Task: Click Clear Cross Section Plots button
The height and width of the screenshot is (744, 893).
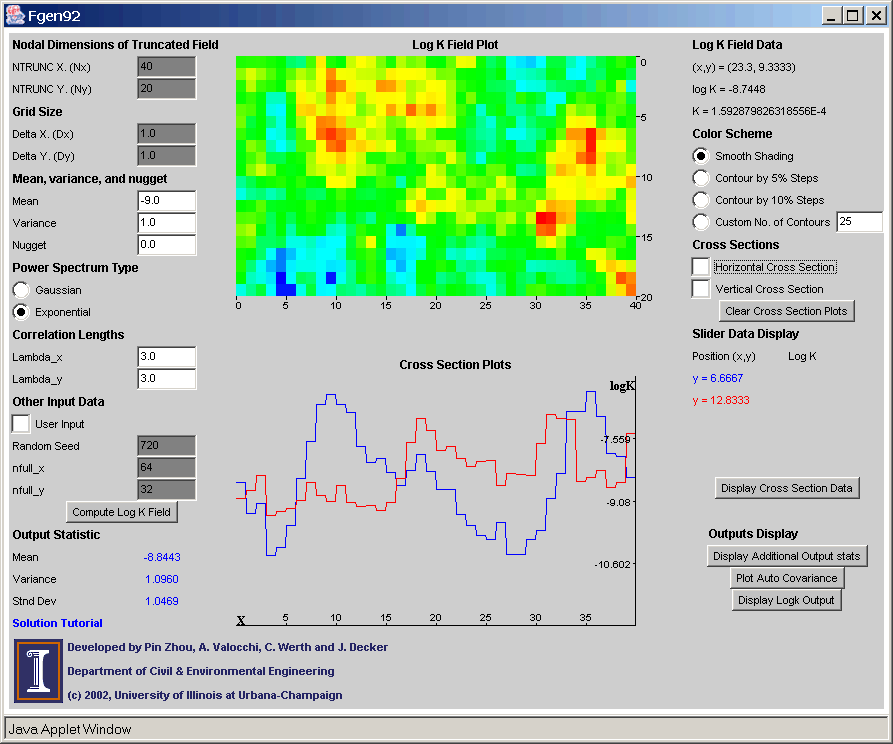Action: 786,311
